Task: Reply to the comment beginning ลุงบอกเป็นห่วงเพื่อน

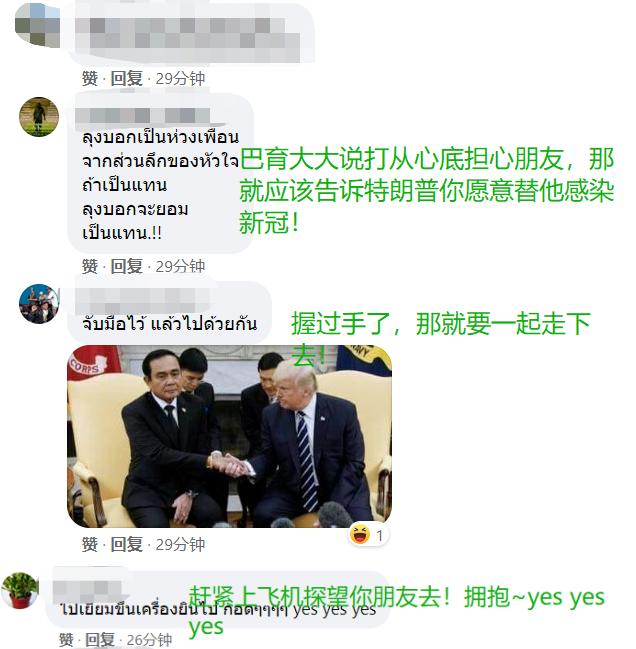Action: click(x=127, y=267)
